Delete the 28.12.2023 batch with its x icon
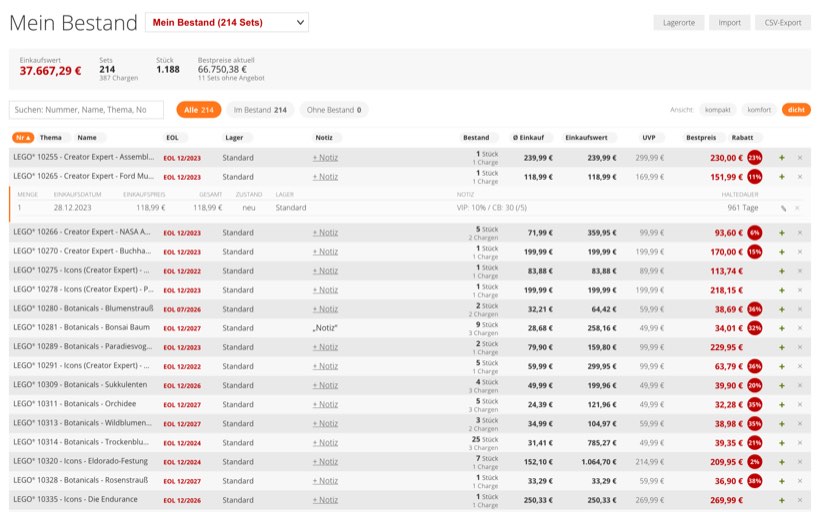820x512 pixels. [x=798, y=208]
